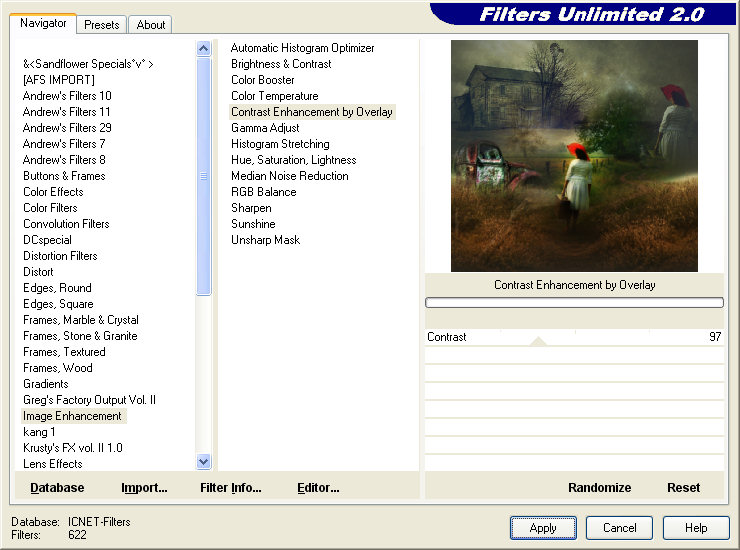The height and width of the screenshot is (550, 740).
Task: Choose Median Noise Reduction filter
Action: [290, 176]
